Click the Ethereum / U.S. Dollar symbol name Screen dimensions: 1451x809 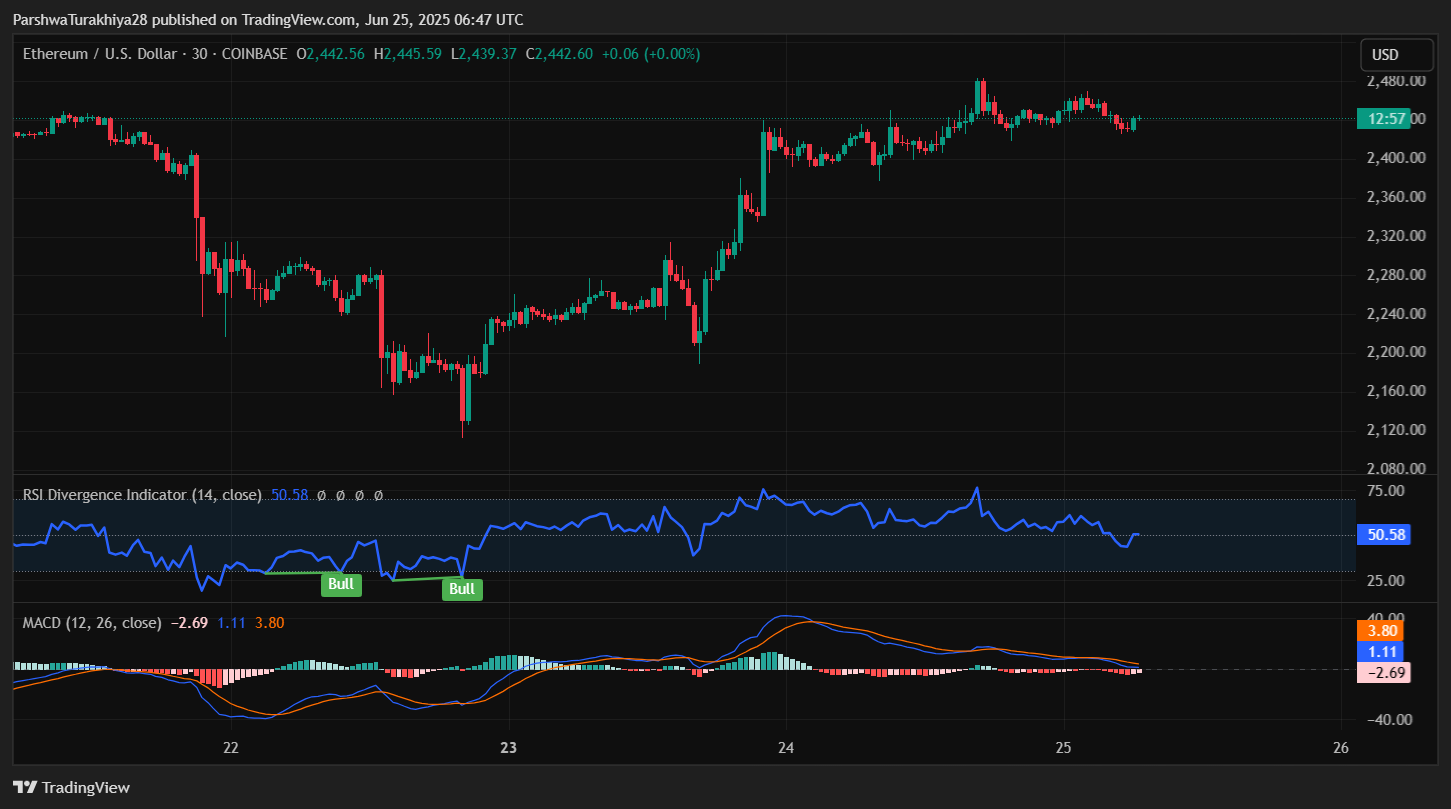(x=98, y=54)
